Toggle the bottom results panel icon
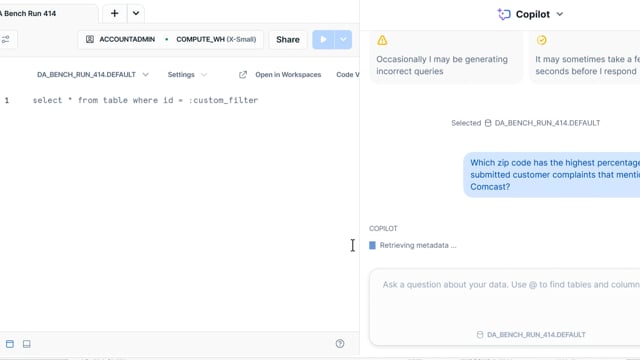This screenshot has width=640, height=360. [x=27, y=344]
